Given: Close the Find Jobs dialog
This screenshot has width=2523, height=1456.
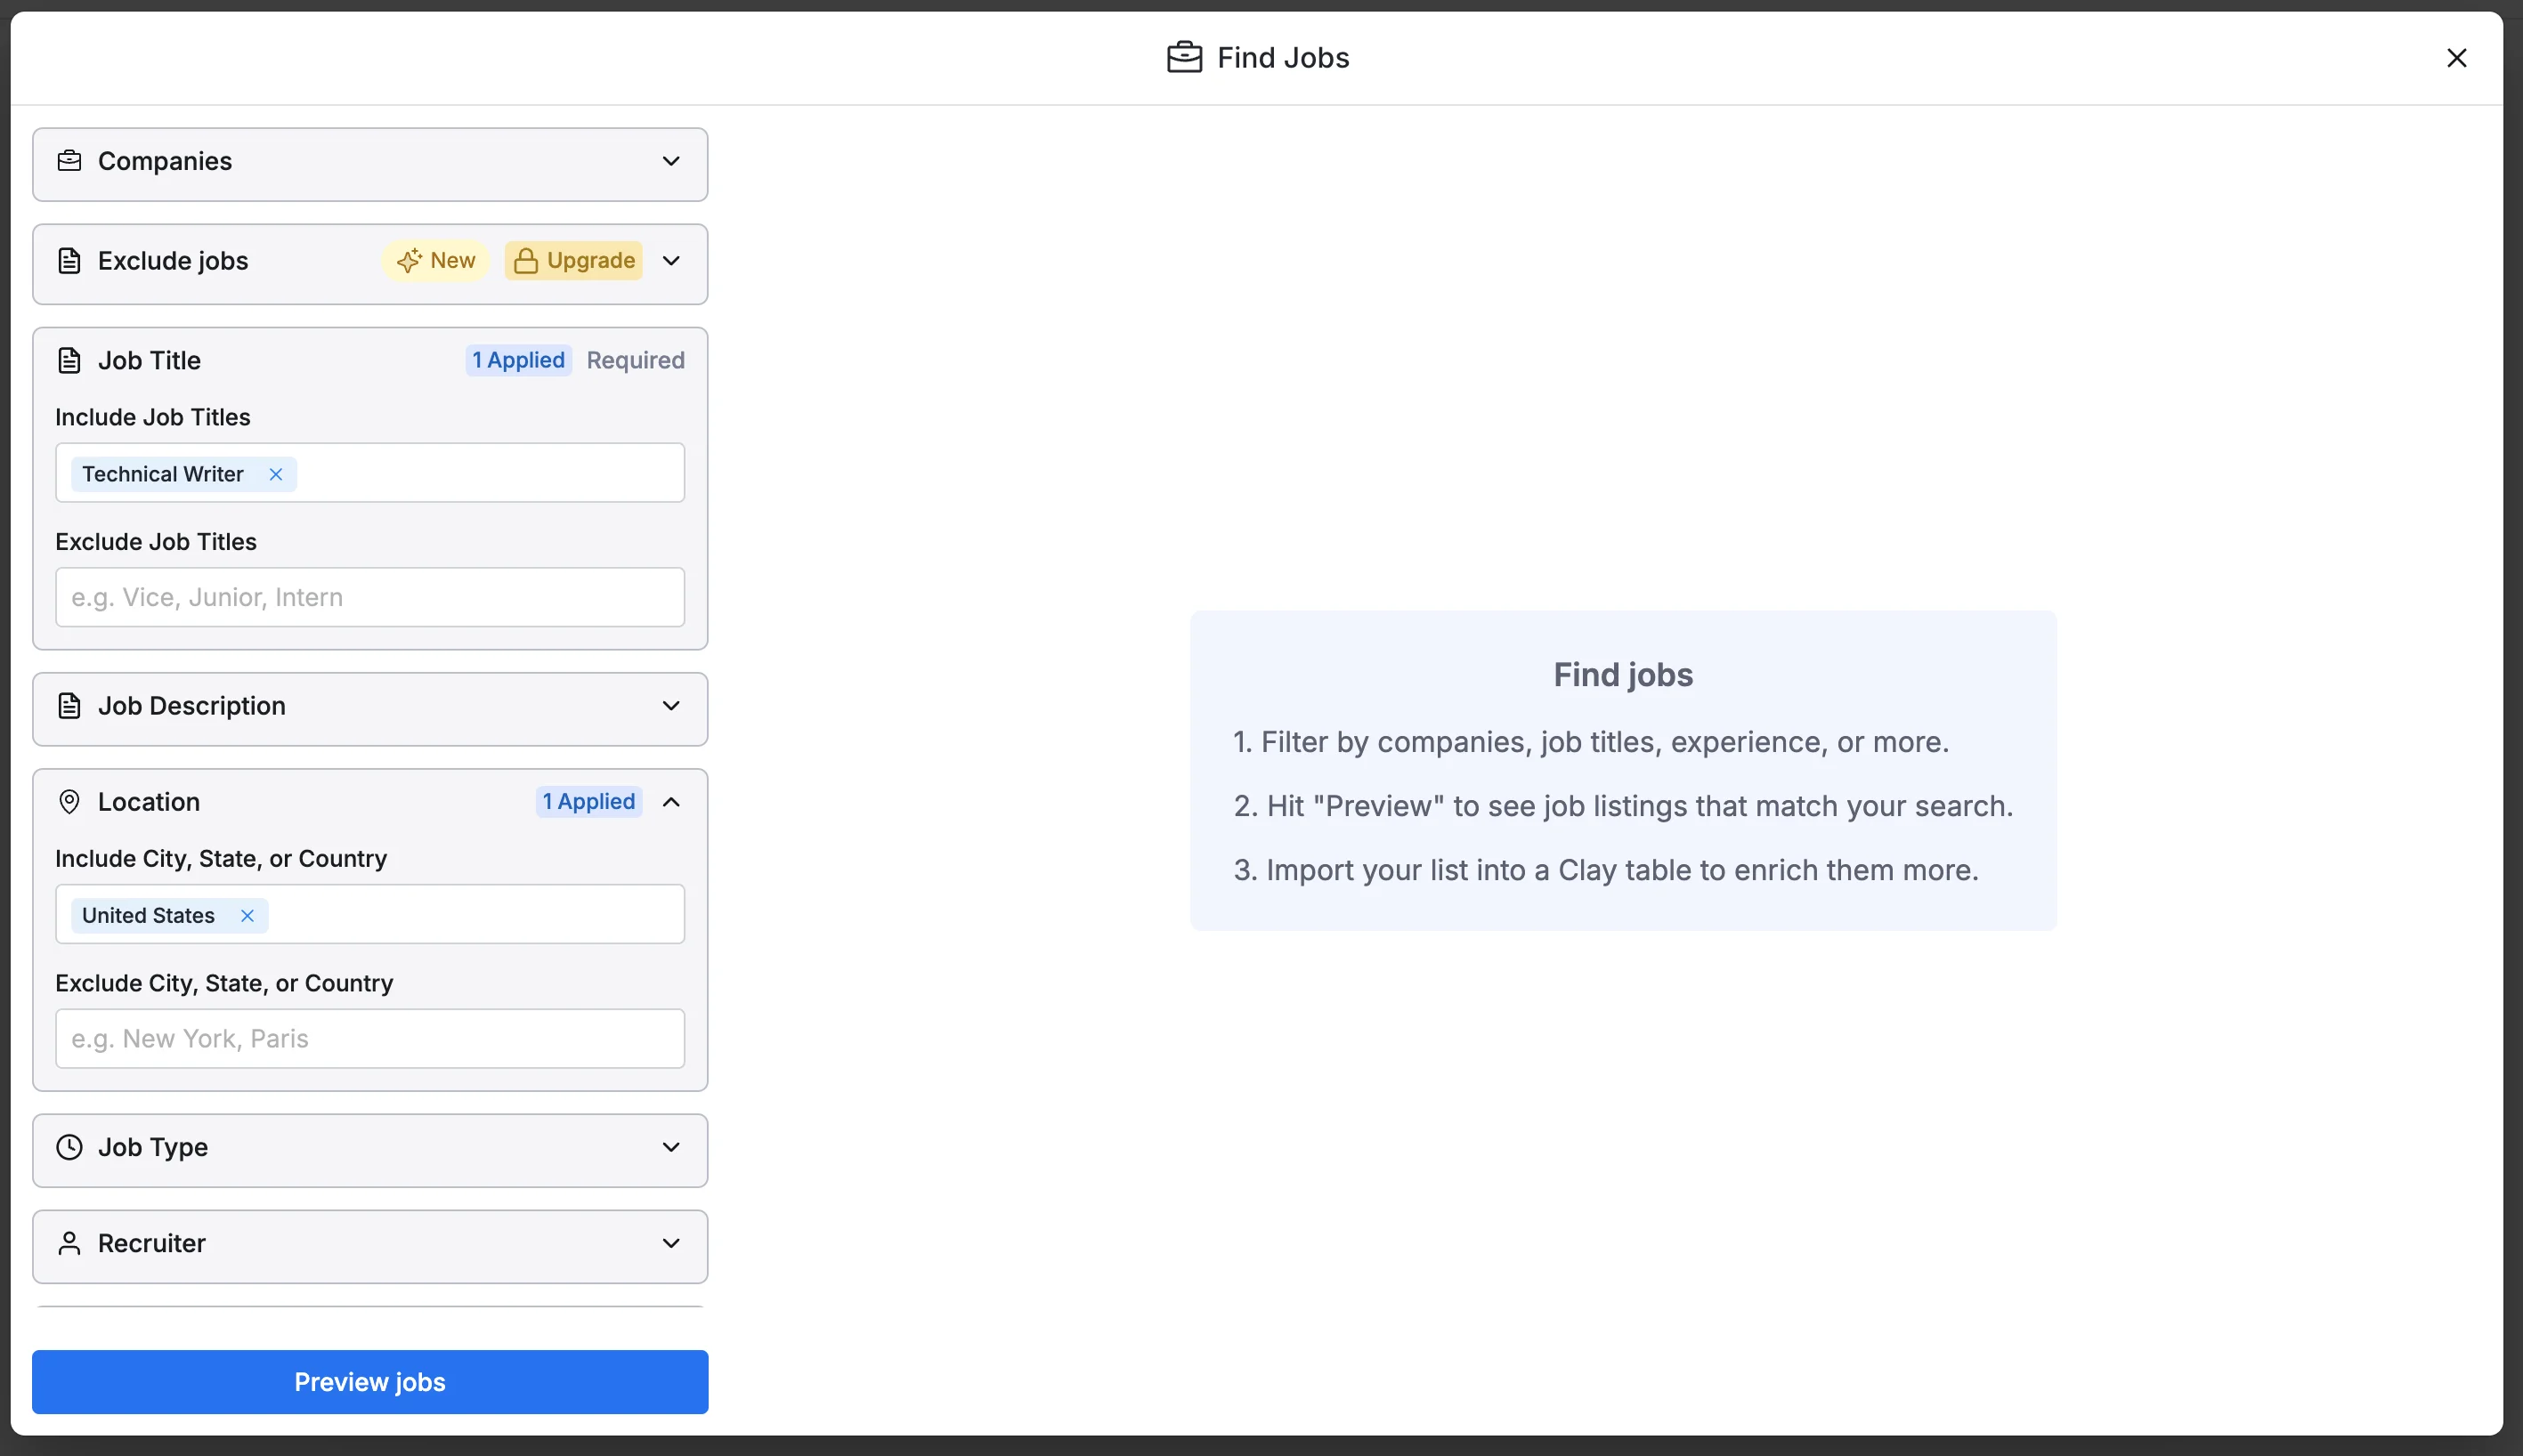Looking at the screenshot, I should (x=2456, y=58).
